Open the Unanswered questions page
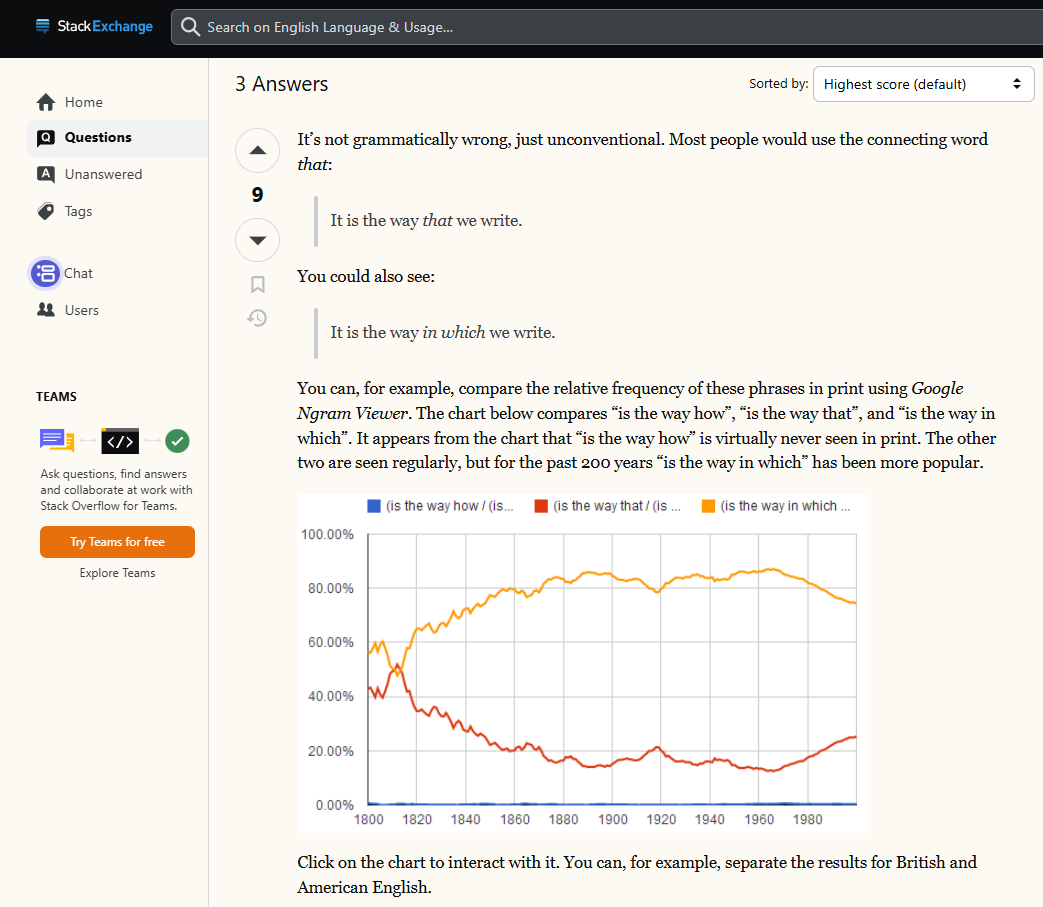 pos(103,174)
